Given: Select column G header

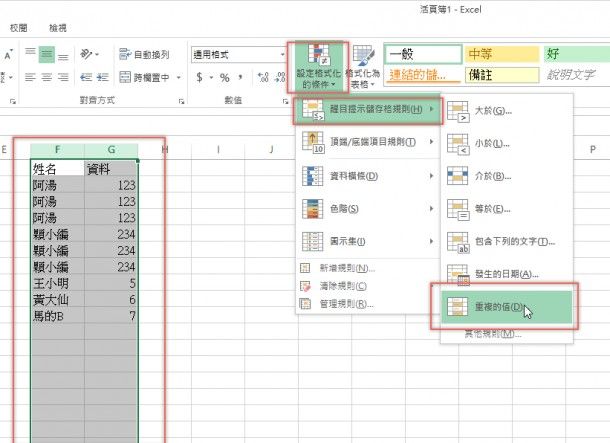Looking at the screenshot, I should point(111,150).
